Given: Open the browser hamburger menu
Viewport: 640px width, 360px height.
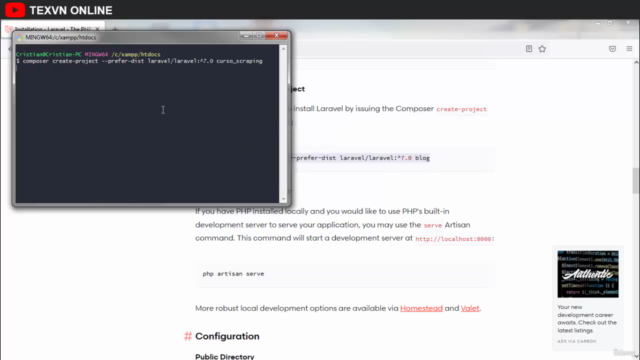Looking at the screenshot, I should coord(629,49).
